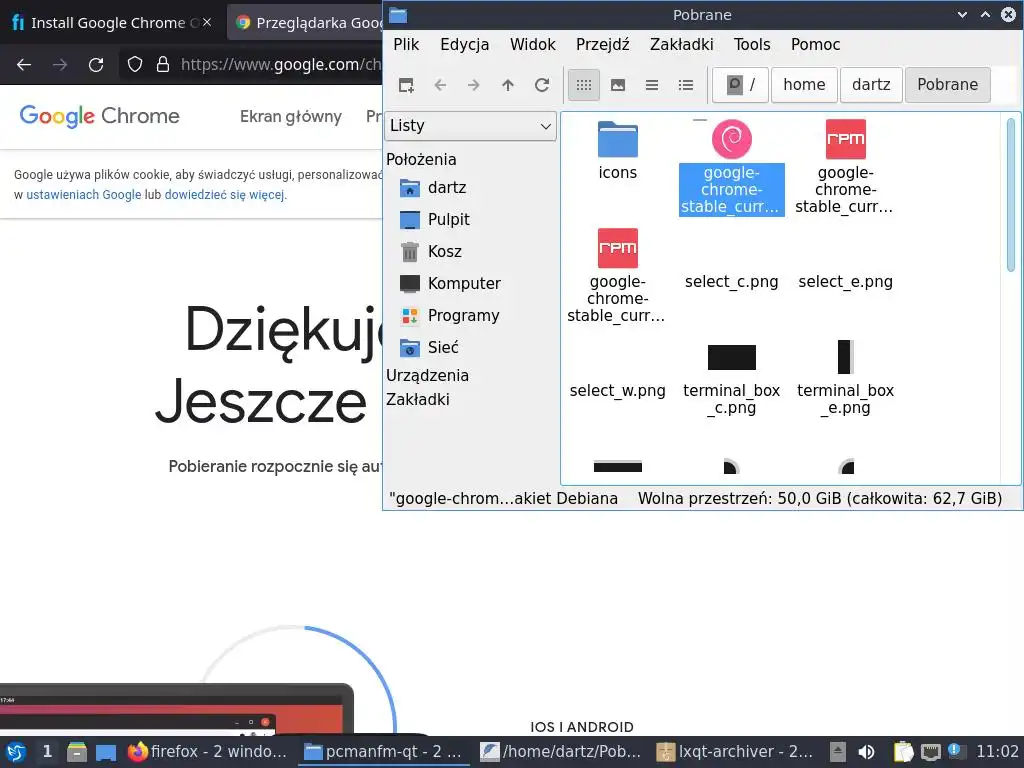The image size is (1024, 768).
Task: Switch to icon view mode
Action: point(584,85)
